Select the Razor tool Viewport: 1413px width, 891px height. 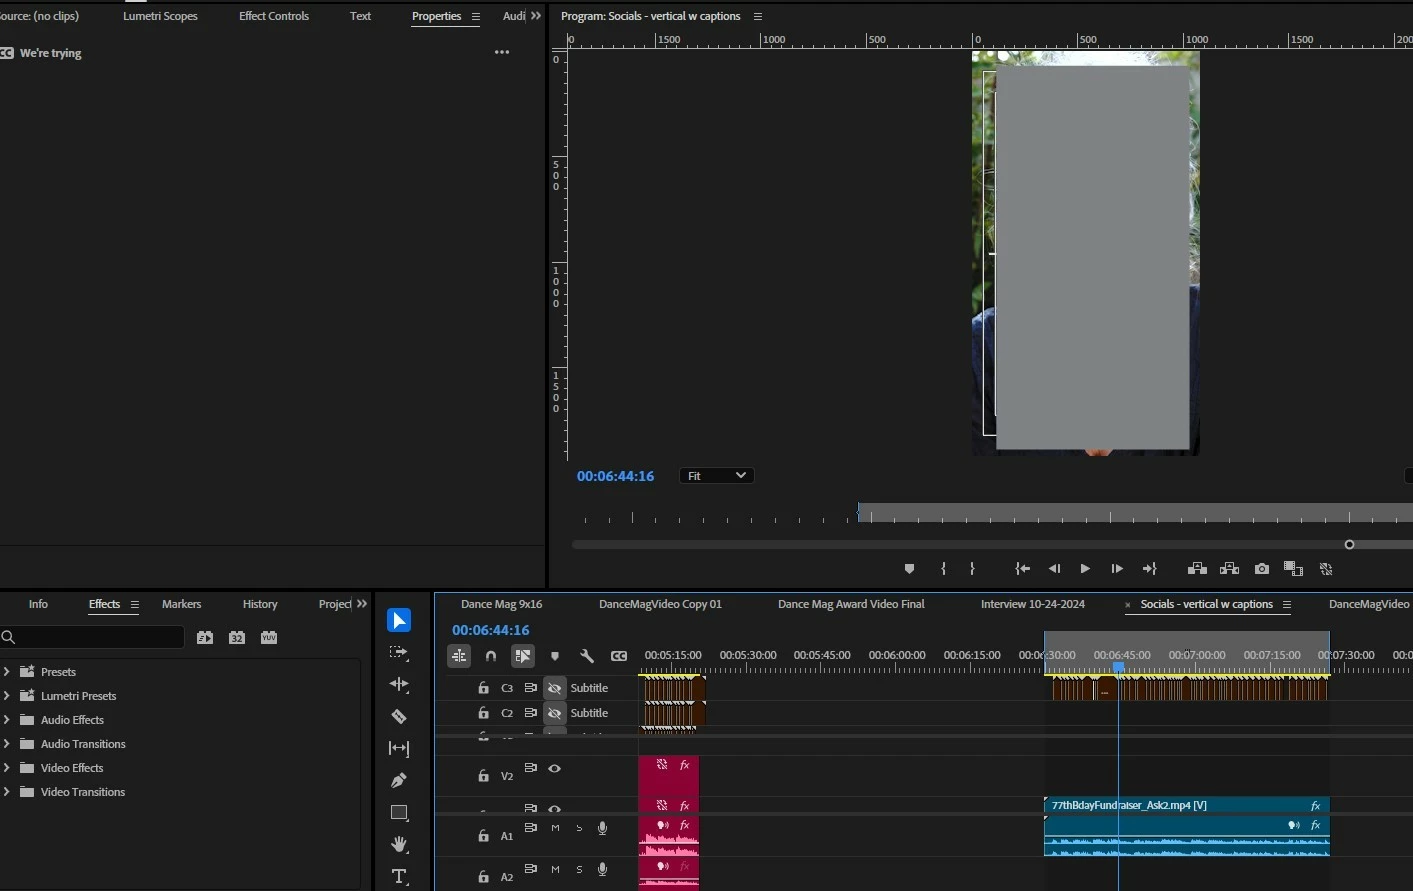click(x=399, y=716)
